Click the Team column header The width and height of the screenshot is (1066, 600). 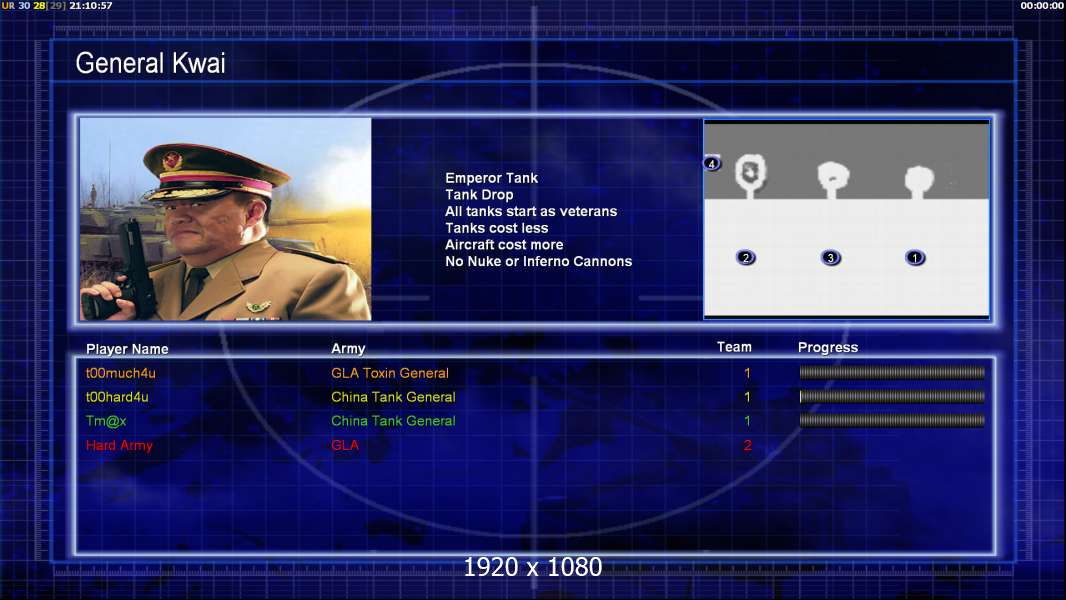[734, 347]
